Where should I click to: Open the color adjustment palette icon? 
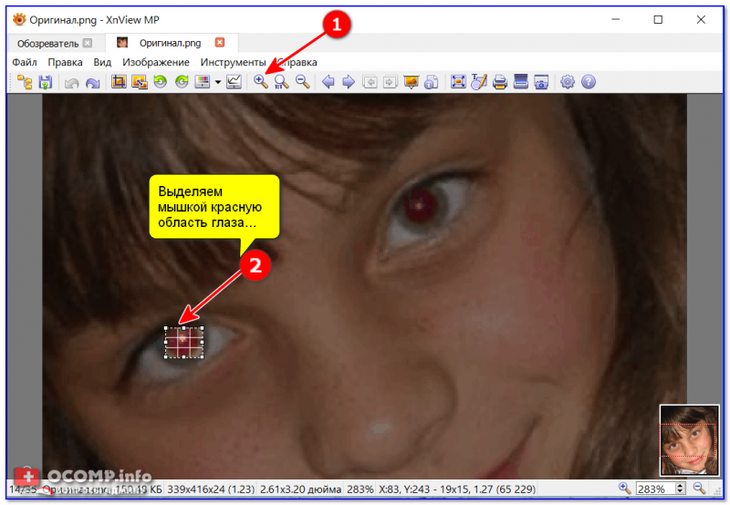click(203, 82)
